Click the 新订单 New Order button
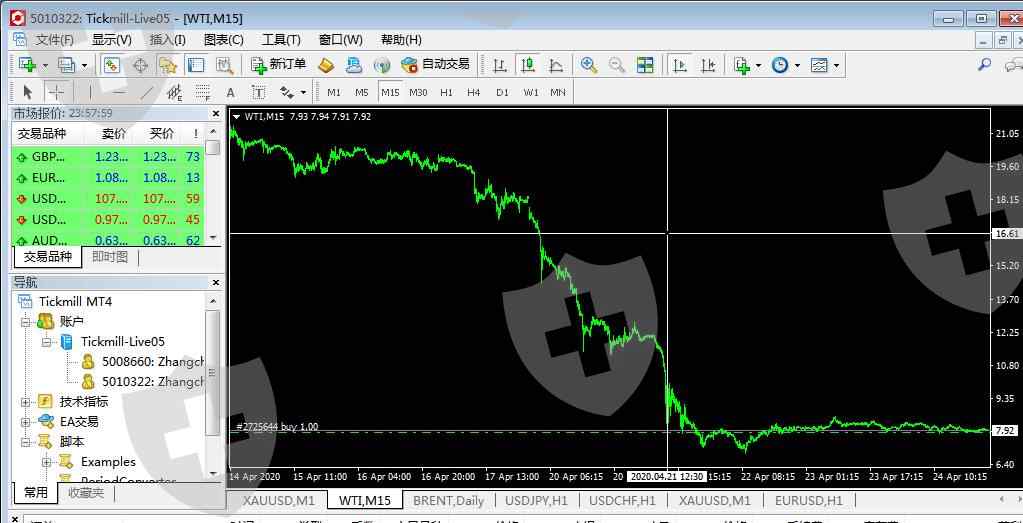The width and height of the screenshot is (1023, 523). [x=279, y=65]
